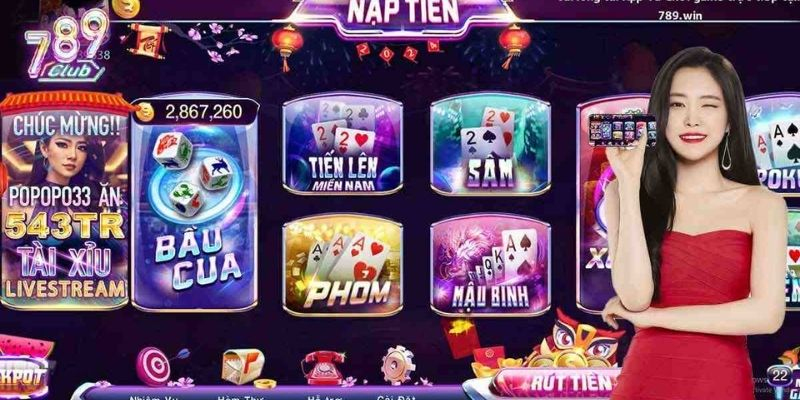The width and height of the screenshot is (800, 400).
Task: Click the red scroll decoration icon
Action: click(x=147, y=40)
